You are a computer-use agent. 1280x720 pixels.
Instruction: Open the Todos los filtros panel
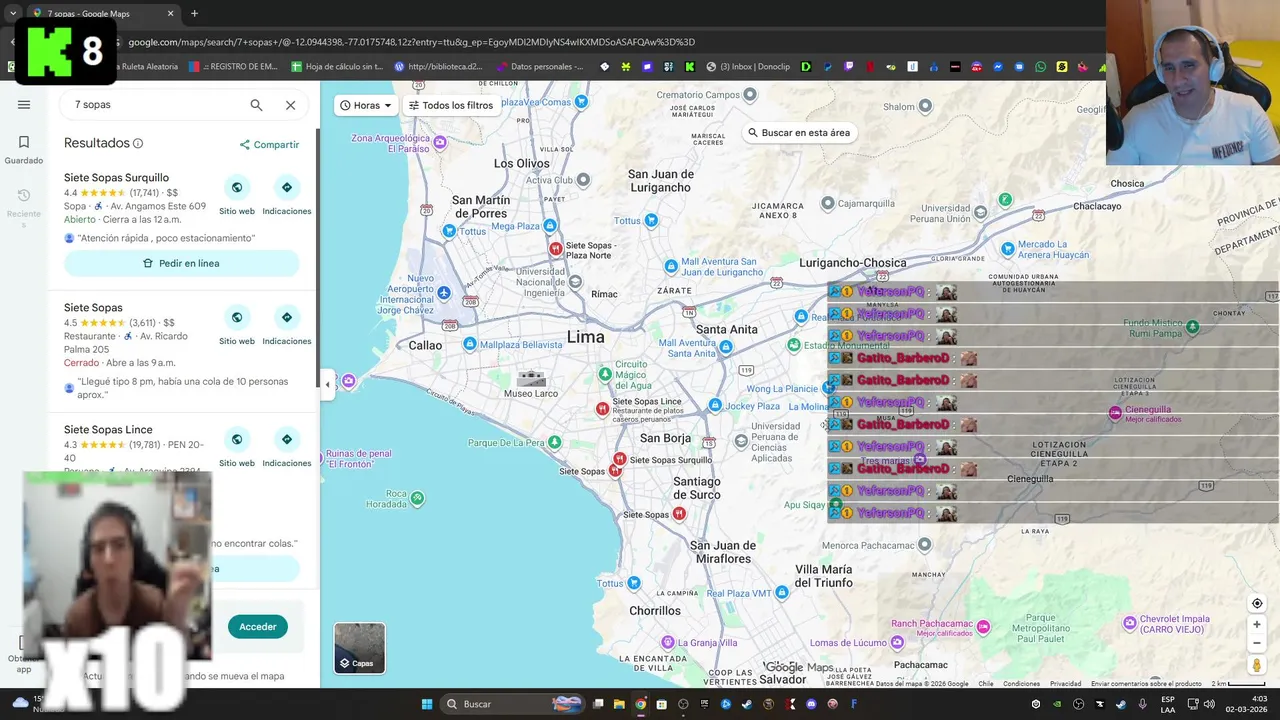click(x=451, y=105)
